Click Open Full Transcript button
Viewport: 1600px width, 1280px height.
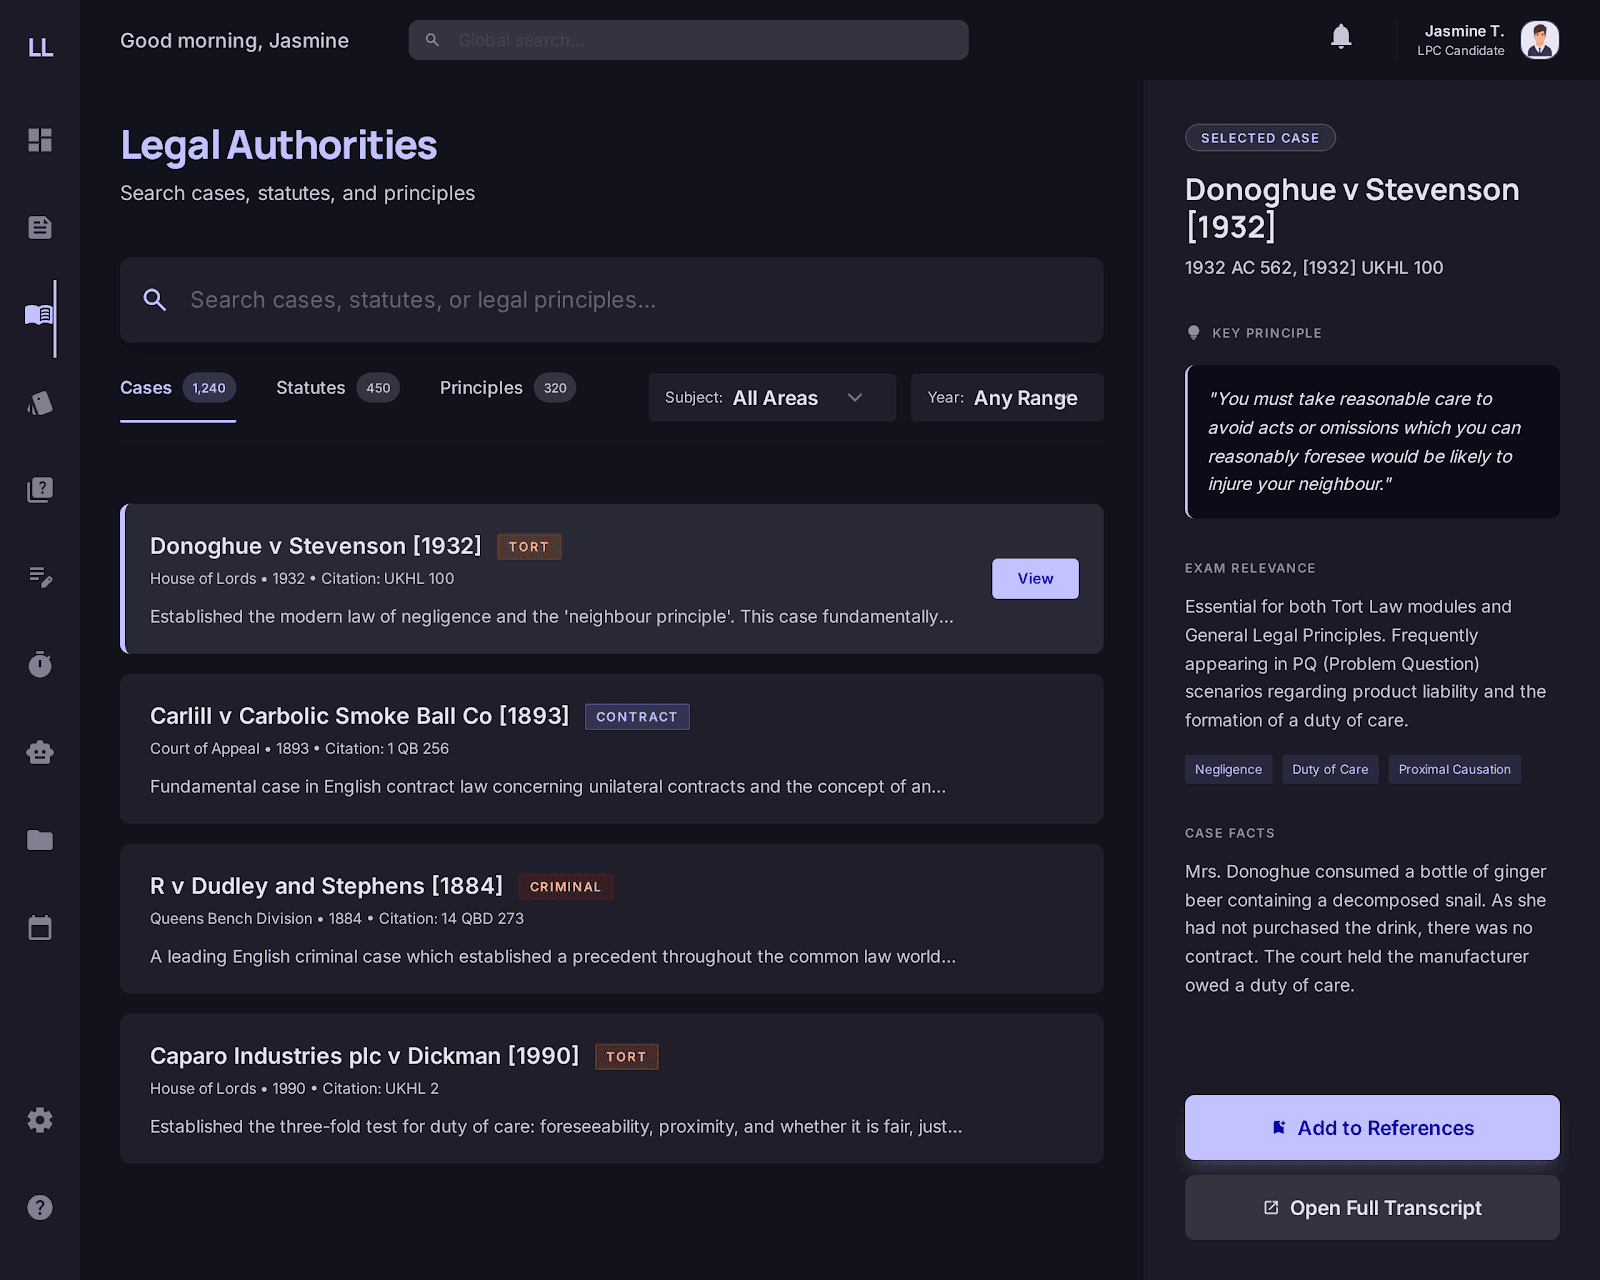pyautogui.click(x=1371, y=1208)
